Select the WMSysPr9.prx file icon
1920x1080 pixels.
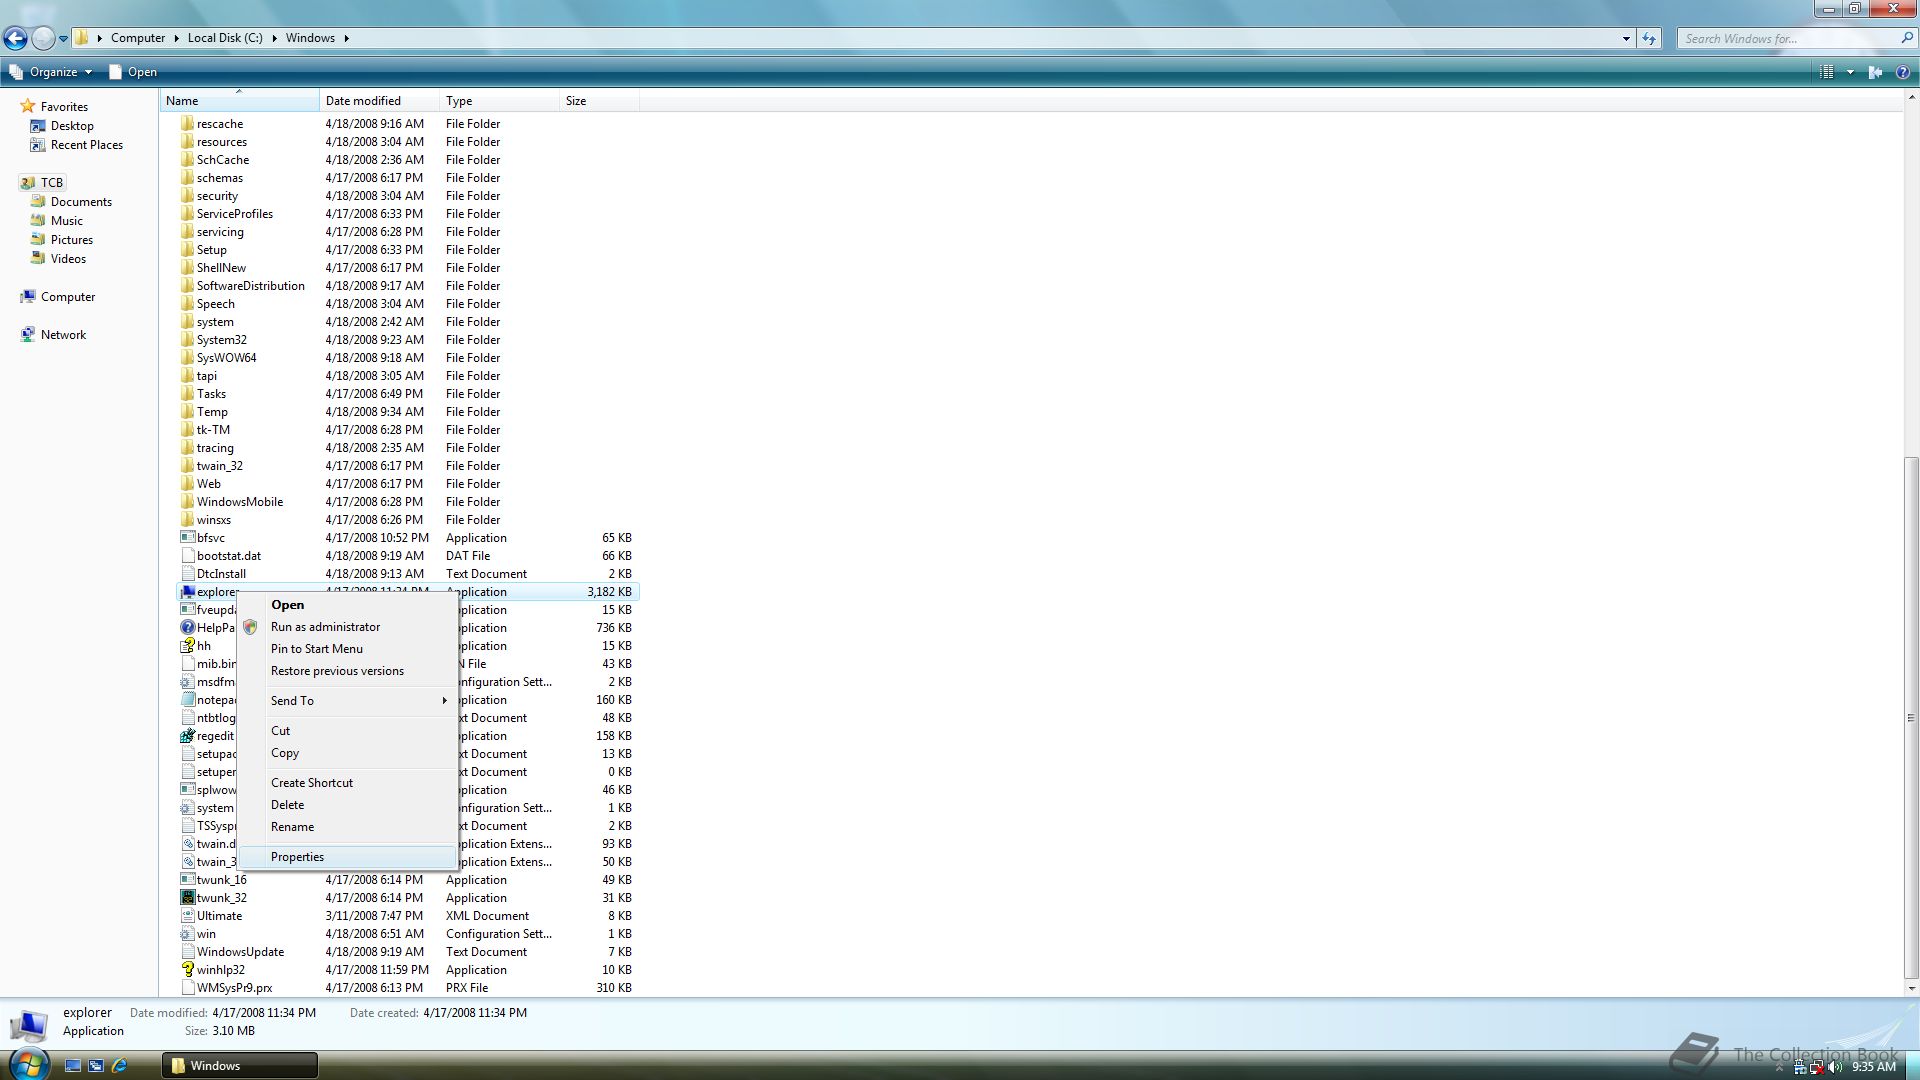pyautogui.click(x=187, y=988)
